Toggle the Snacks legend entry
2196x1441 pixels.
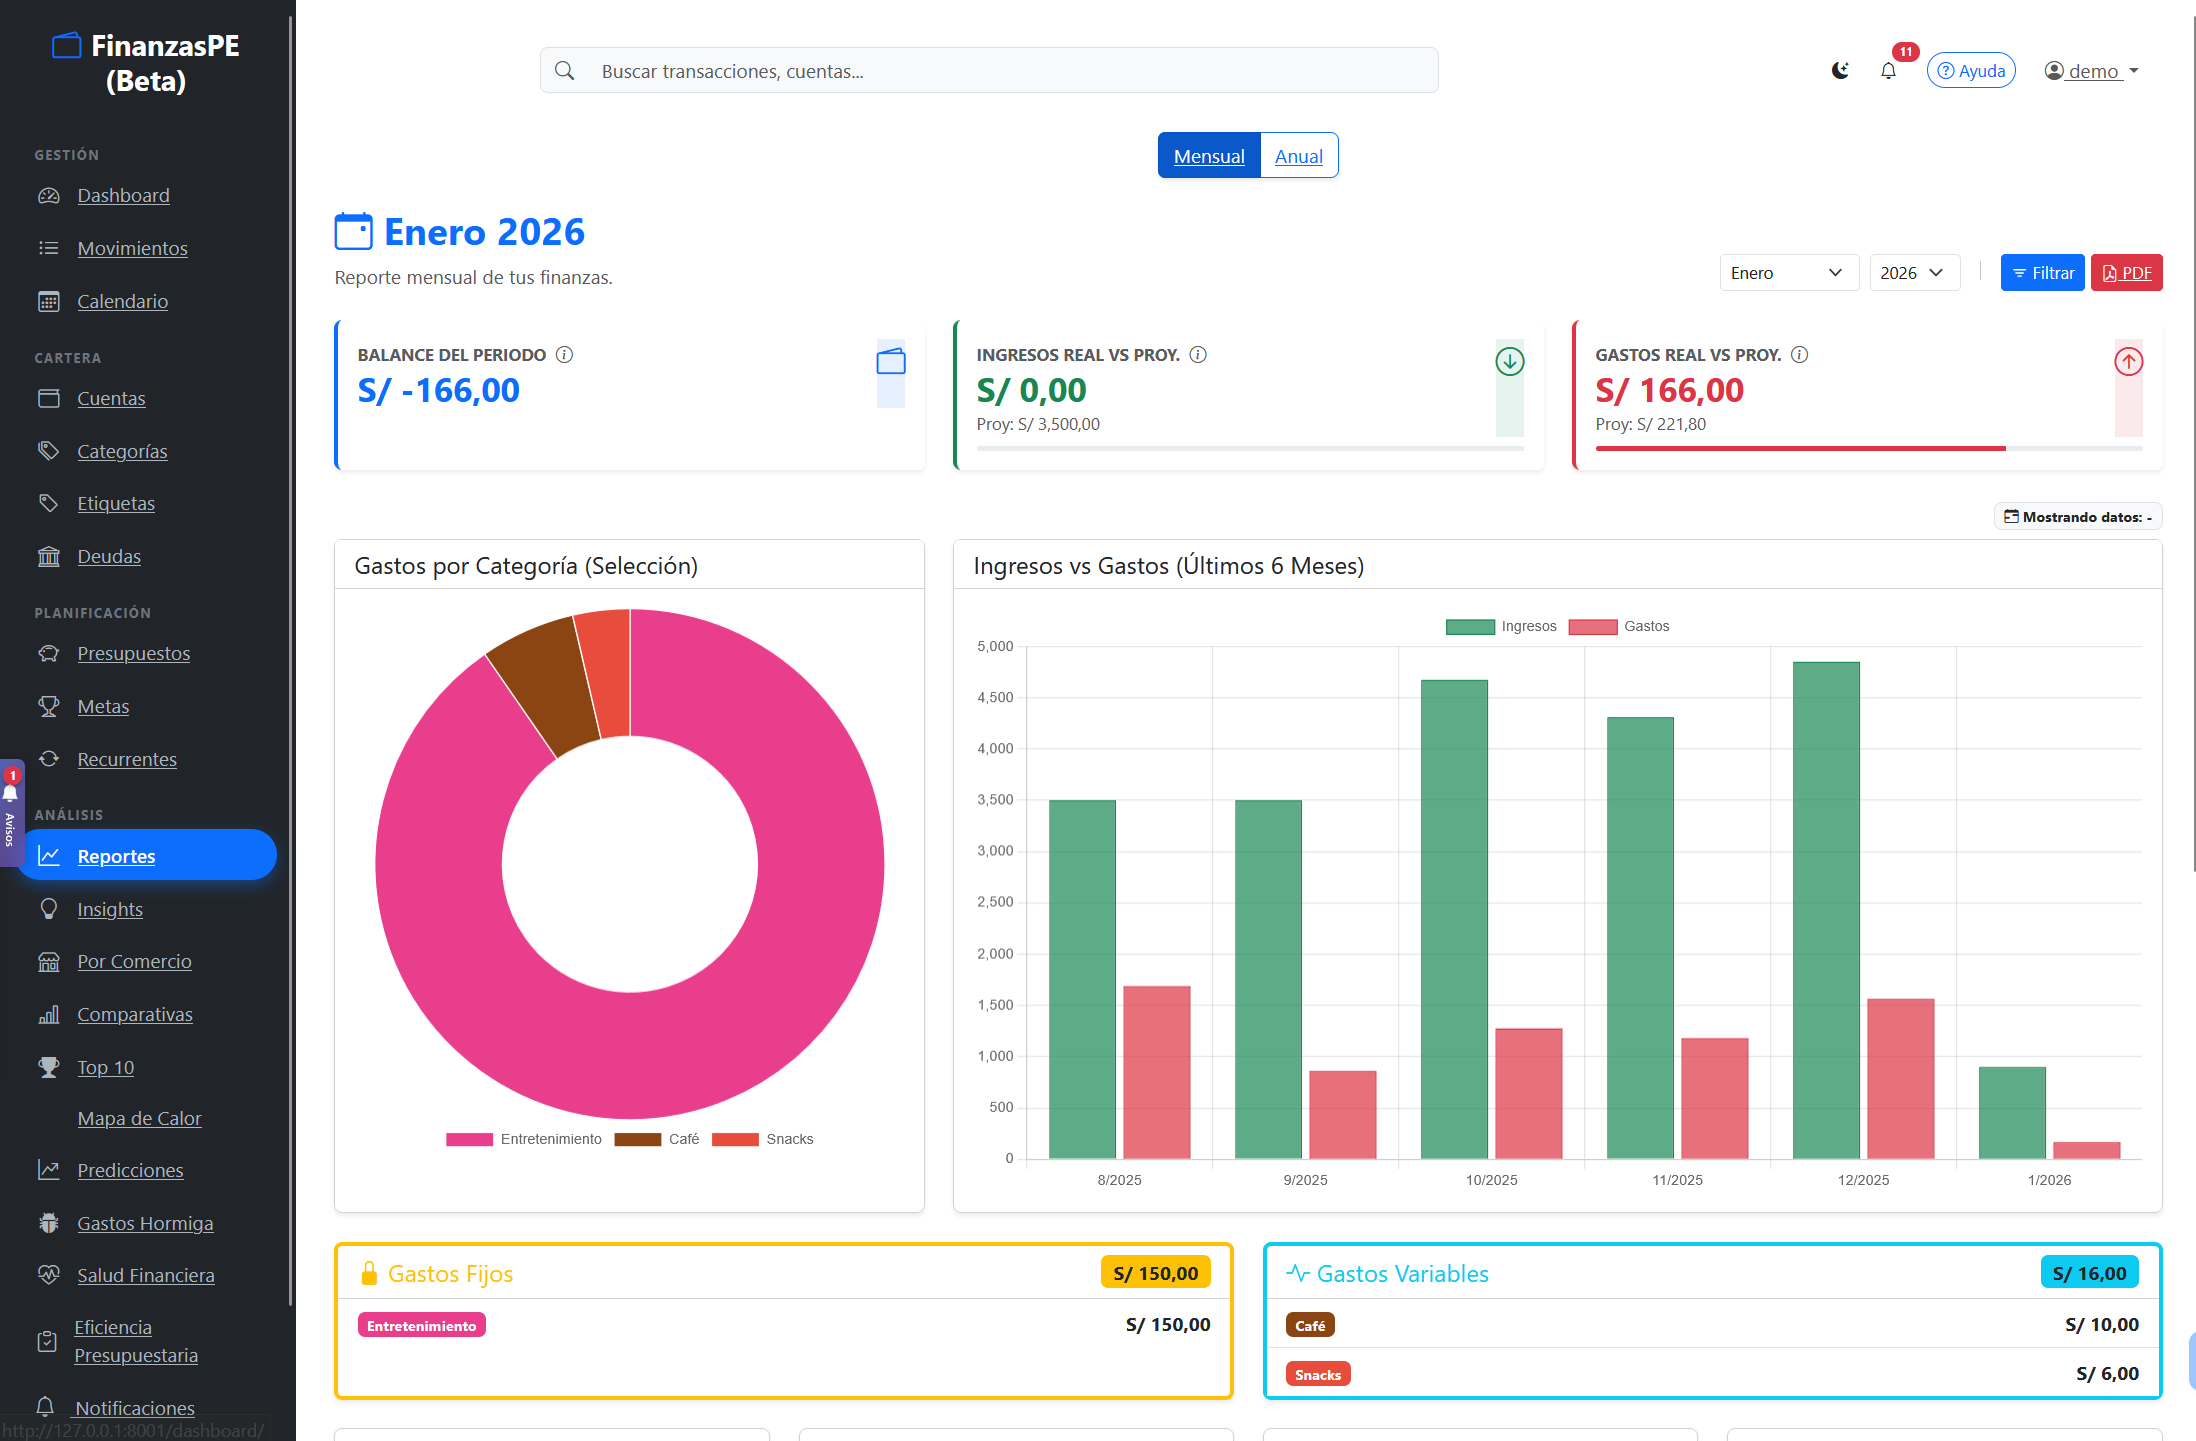[x=762, y=1139]
